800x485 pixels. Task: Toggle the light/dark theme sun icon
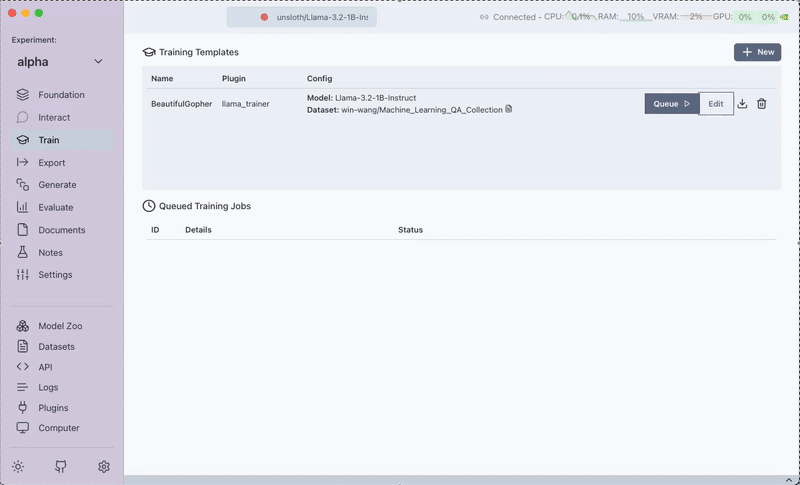pos(18,467)
